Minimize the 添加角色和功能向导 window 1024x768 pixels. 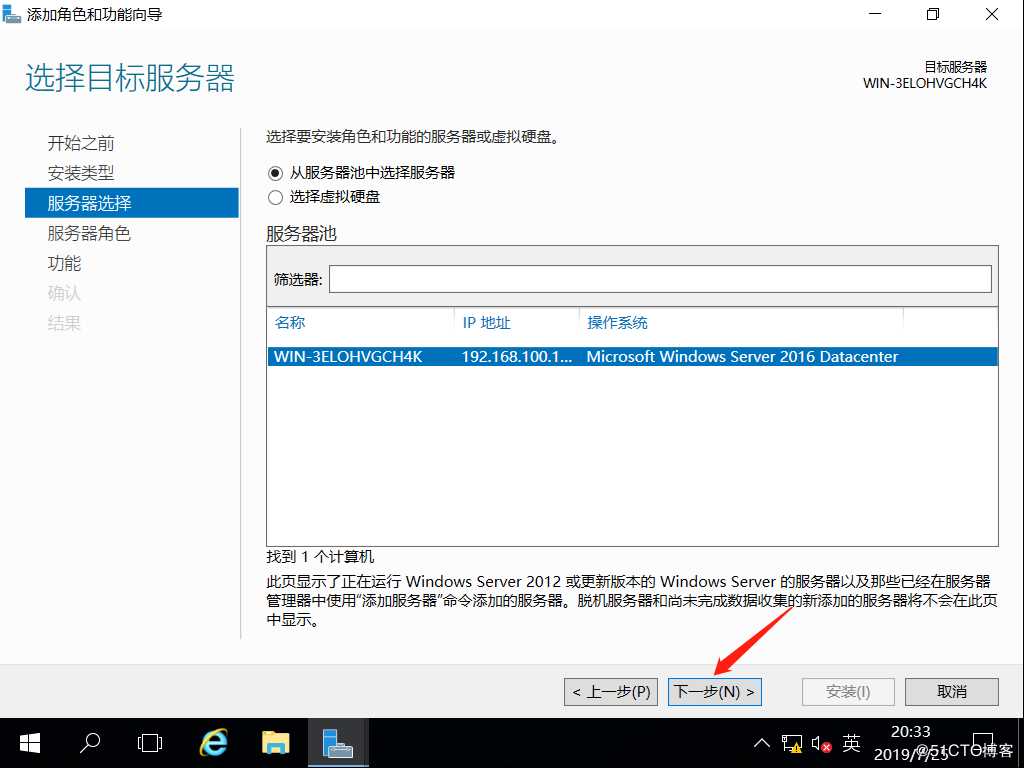(875, 14)
